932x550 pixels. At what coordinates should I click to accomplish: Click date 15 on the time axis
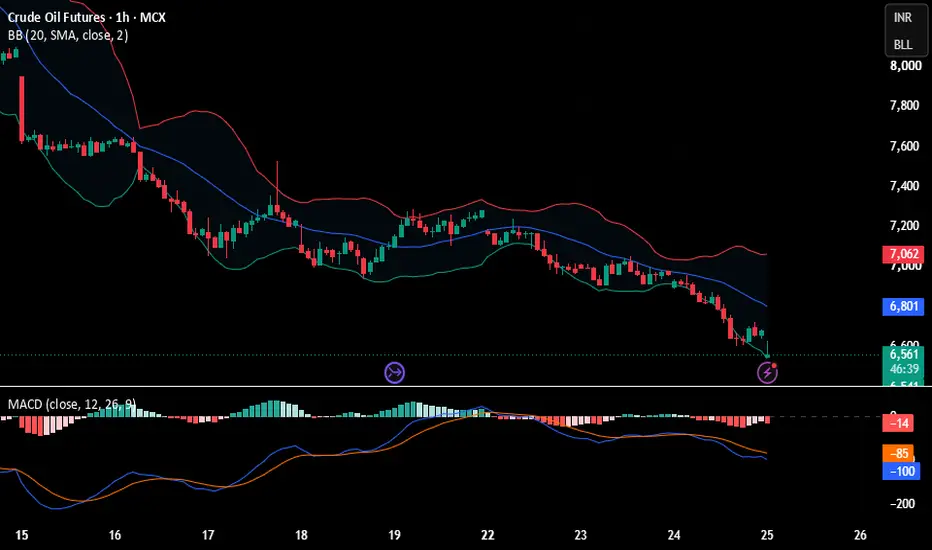pyautogui.click(x=21, y=535)
